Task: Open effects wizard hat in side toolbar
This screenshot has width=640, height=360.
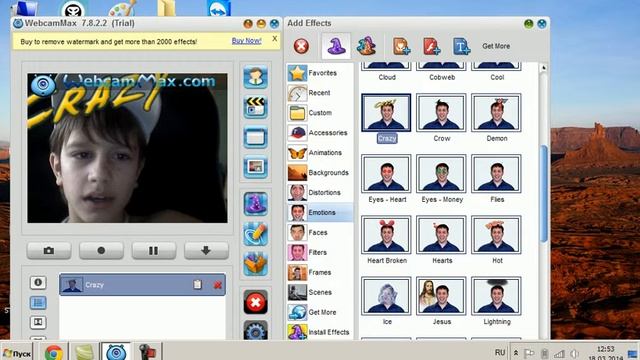Action: coord(256,204)
